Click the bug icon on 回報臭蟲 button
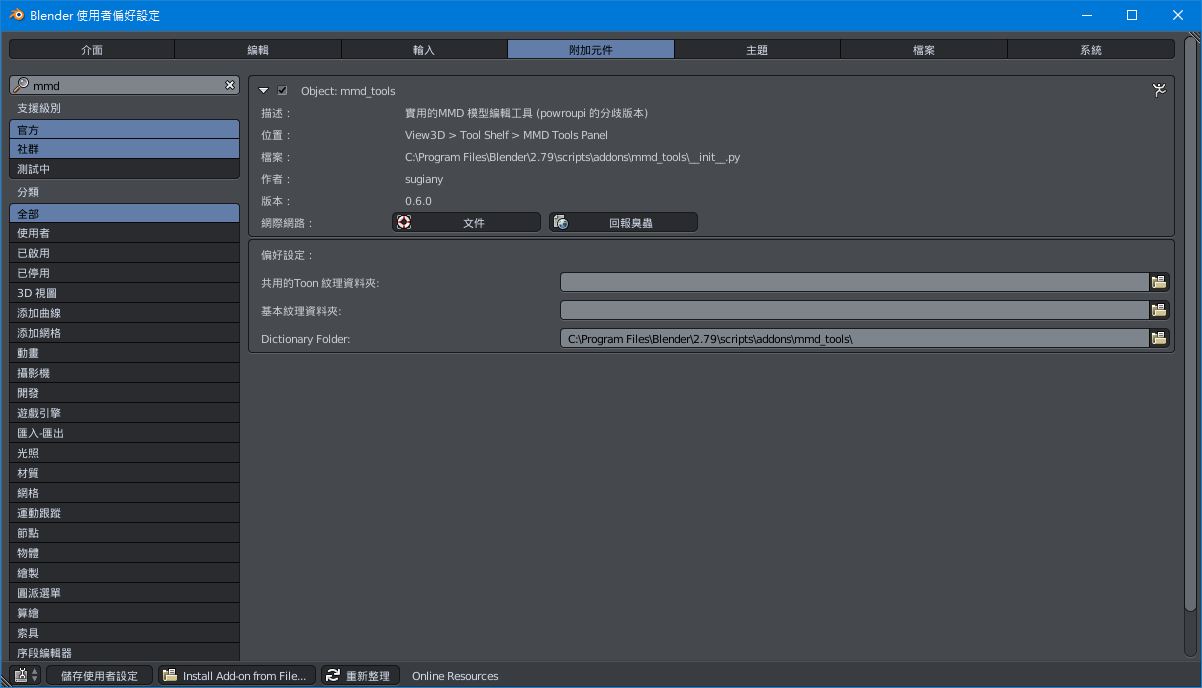 (560, 221)
